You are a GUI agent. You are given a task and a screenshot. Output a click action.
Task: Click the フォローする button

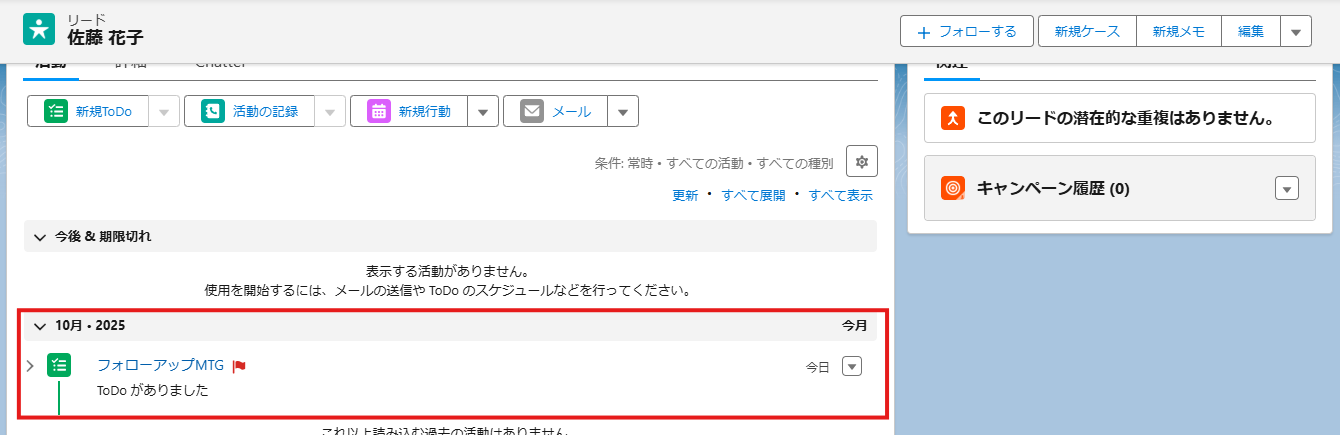coord(967,31)
